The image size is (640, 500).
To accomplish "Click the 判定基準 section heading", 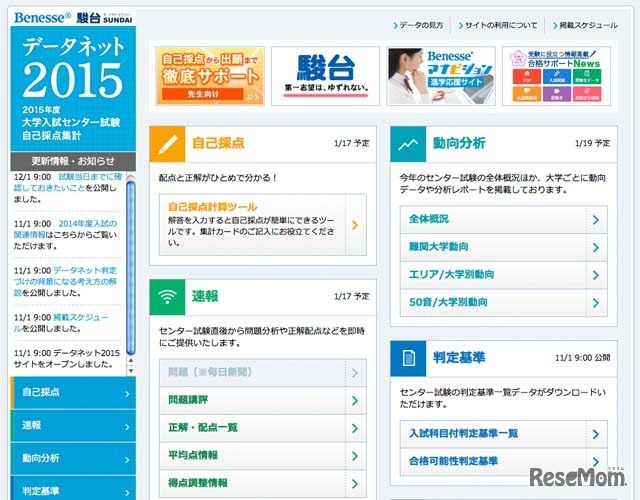I will click(x=459, y=358).
